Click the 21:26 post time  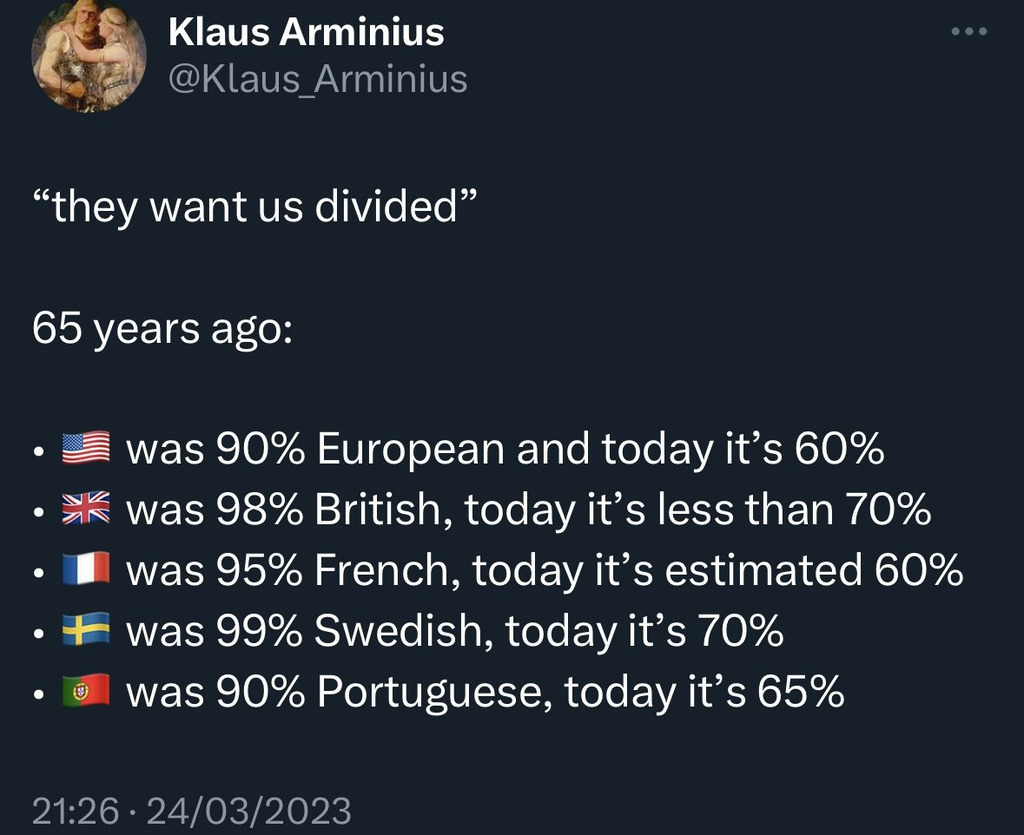tap(75, 810)
